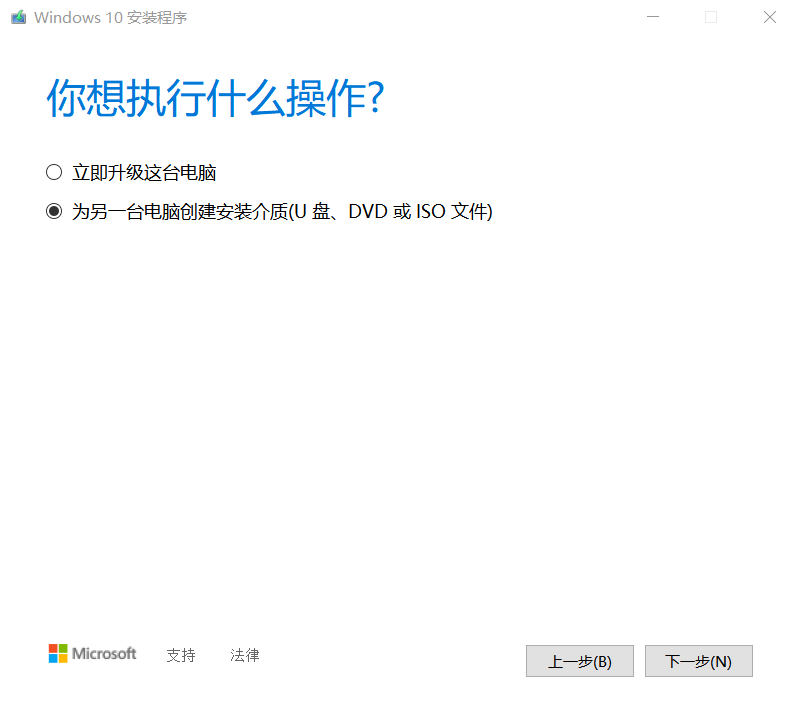Continue with 下一步(N) button
This screenshot has height=709, width=800.
[699, 661]
